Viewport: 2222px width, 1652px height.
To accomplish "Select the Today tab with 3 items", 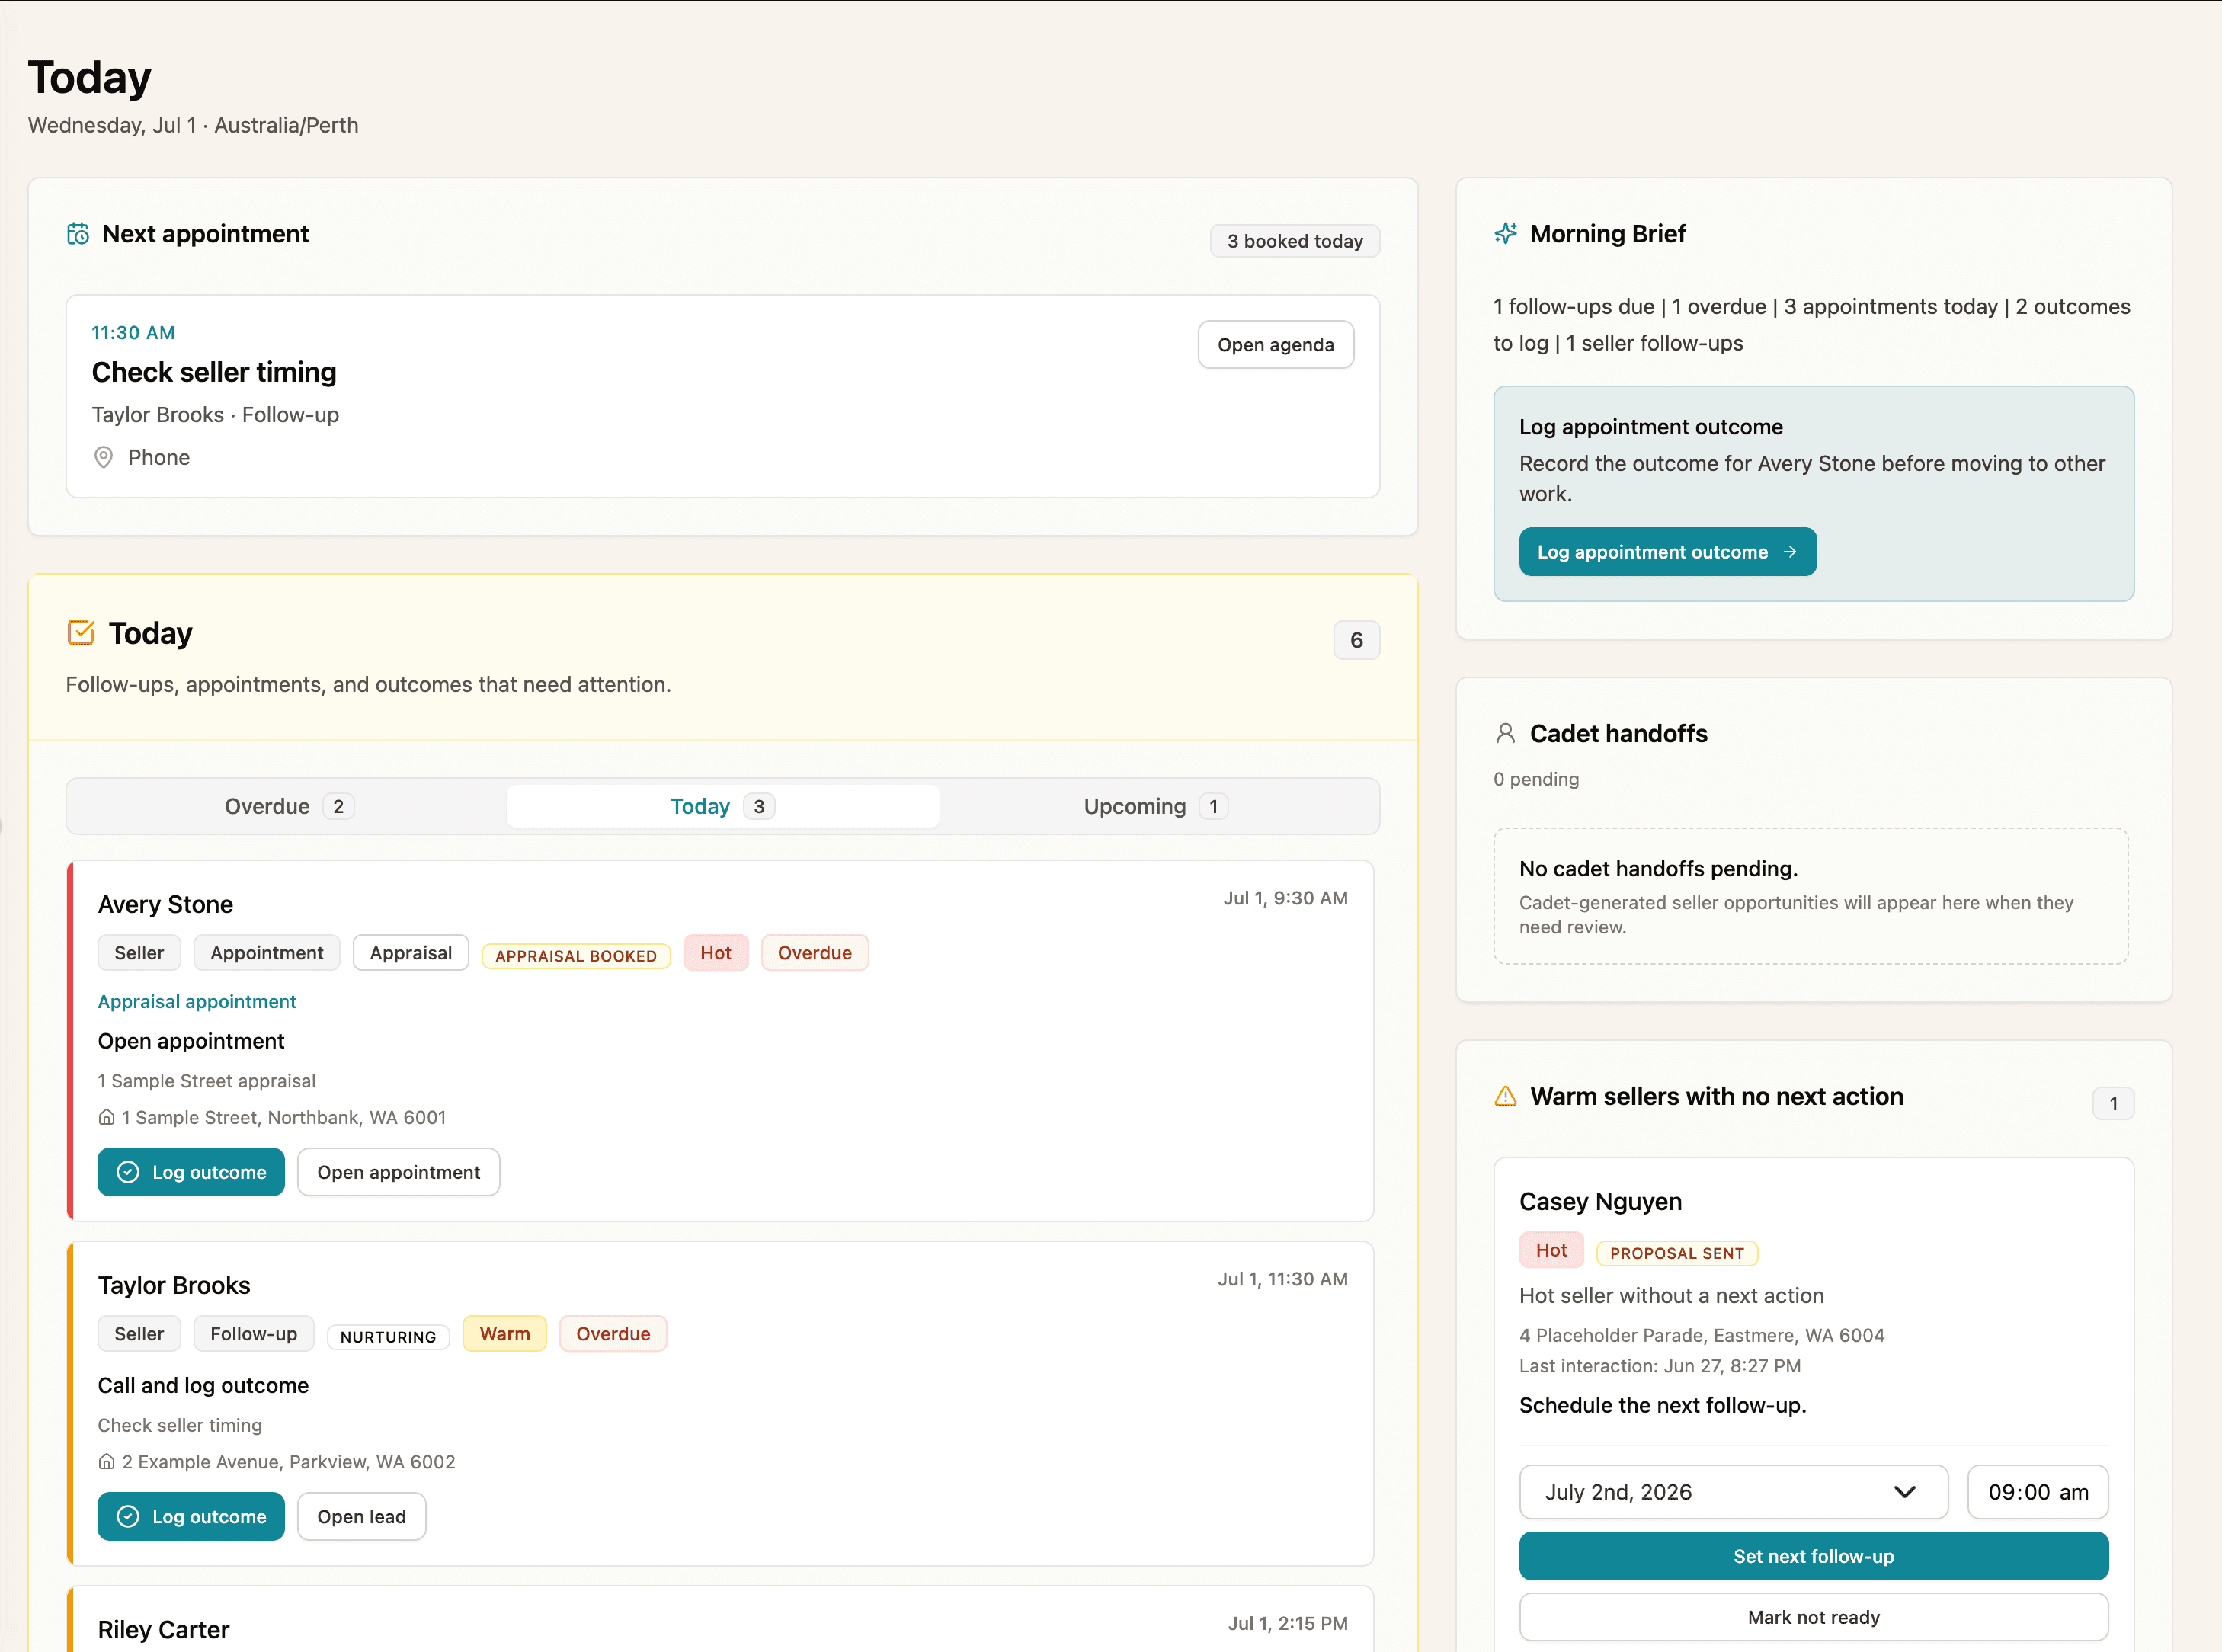I will pos(722,807).
